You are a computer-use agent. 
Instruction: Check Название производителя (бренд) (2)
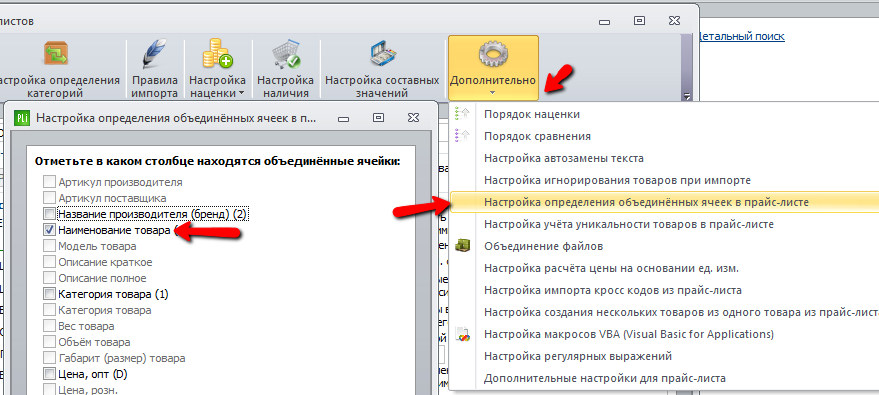pos(50,214)
